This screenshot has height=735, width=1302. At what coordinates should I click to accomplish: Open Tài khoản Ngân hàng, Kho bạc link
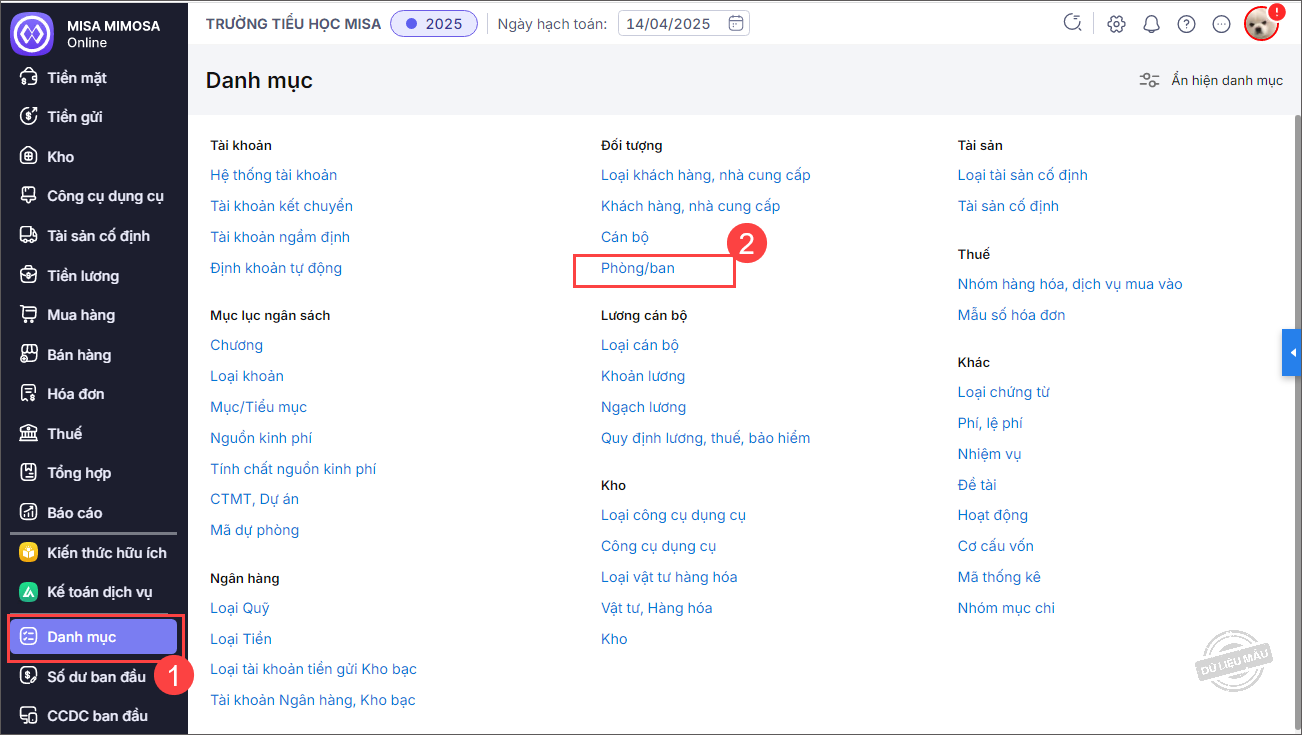313,700
